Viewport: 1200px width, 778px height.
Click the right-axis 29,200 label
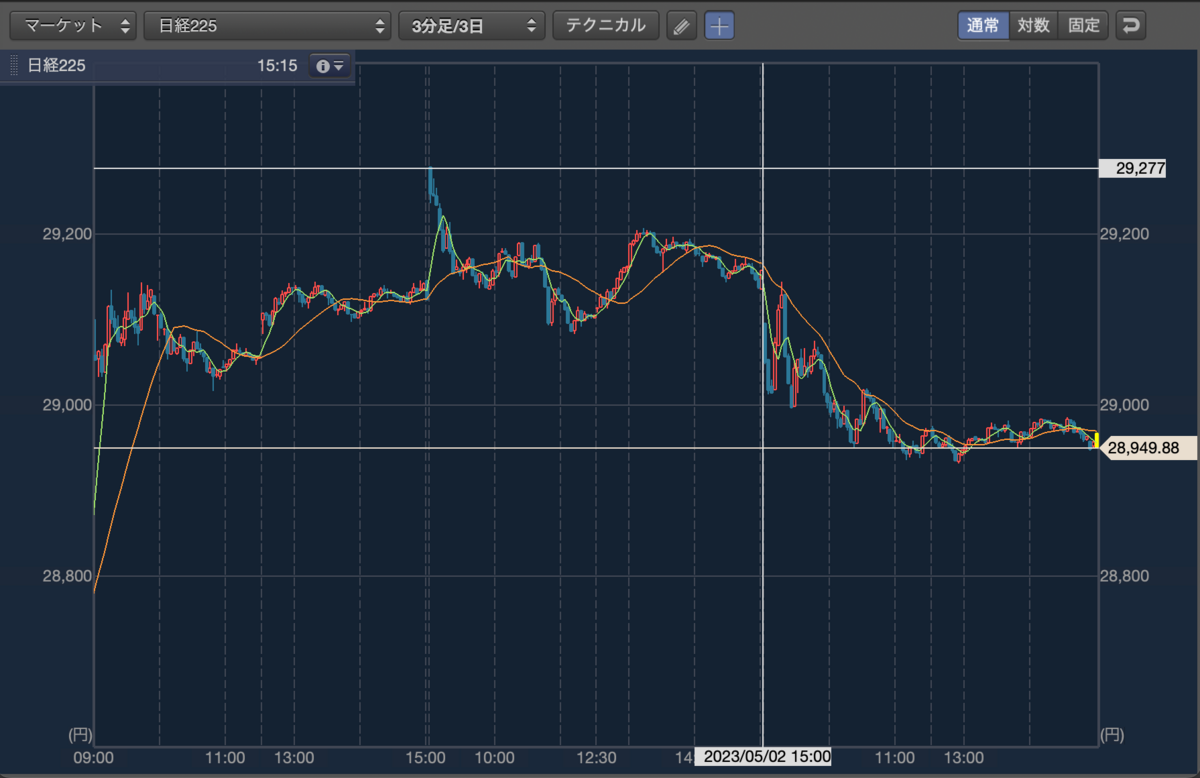click(x=1123, y=234)
